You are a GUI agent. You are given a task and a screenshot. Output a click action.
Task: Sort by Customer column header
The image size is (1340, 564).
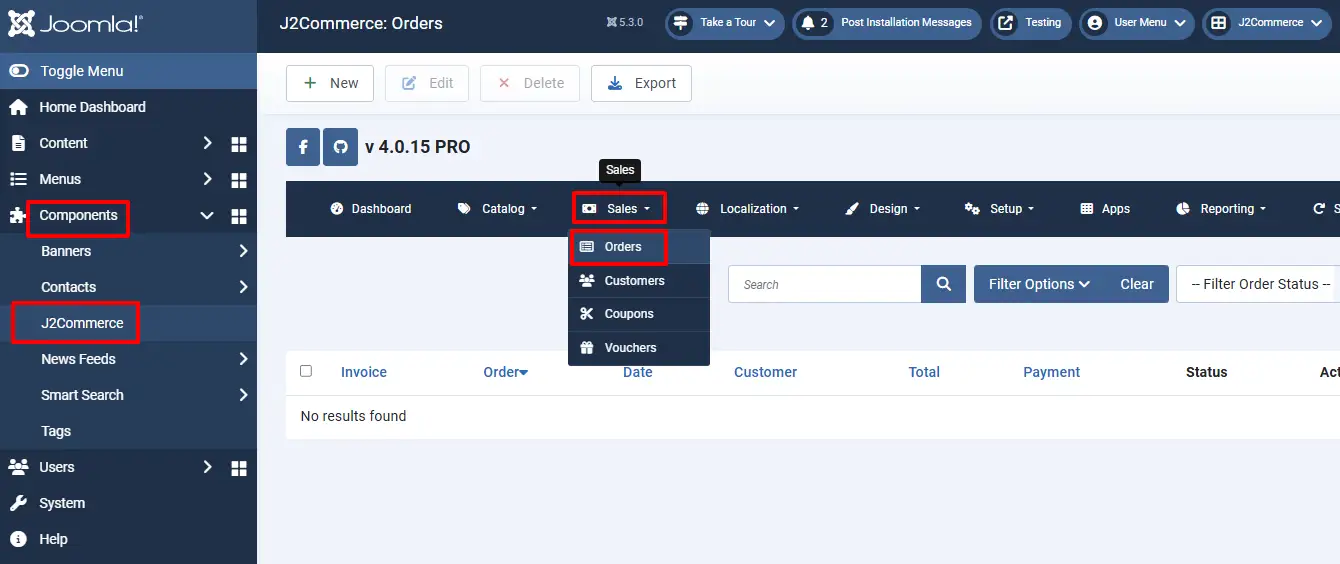(765, 372)
